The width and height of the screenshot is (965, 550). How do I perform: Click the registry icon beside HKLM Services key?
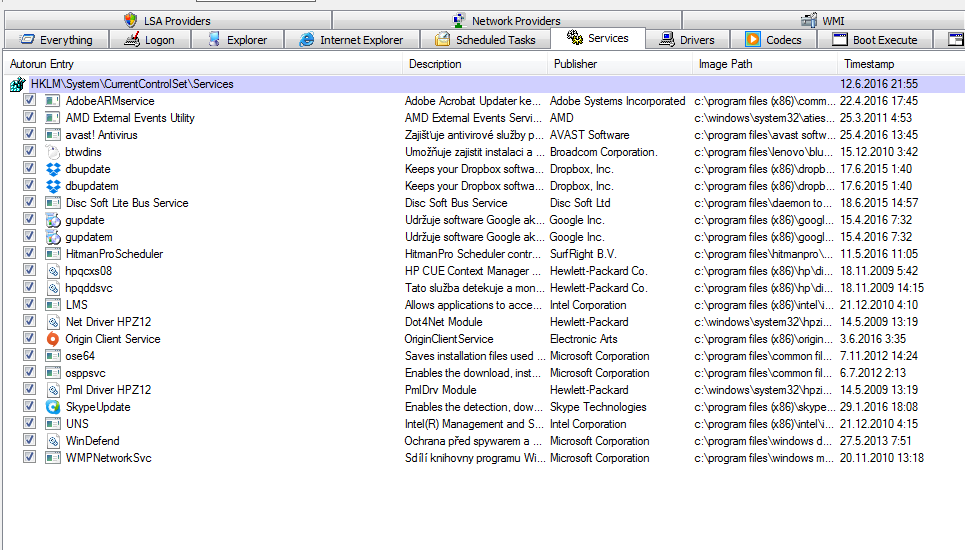[18, 84]
